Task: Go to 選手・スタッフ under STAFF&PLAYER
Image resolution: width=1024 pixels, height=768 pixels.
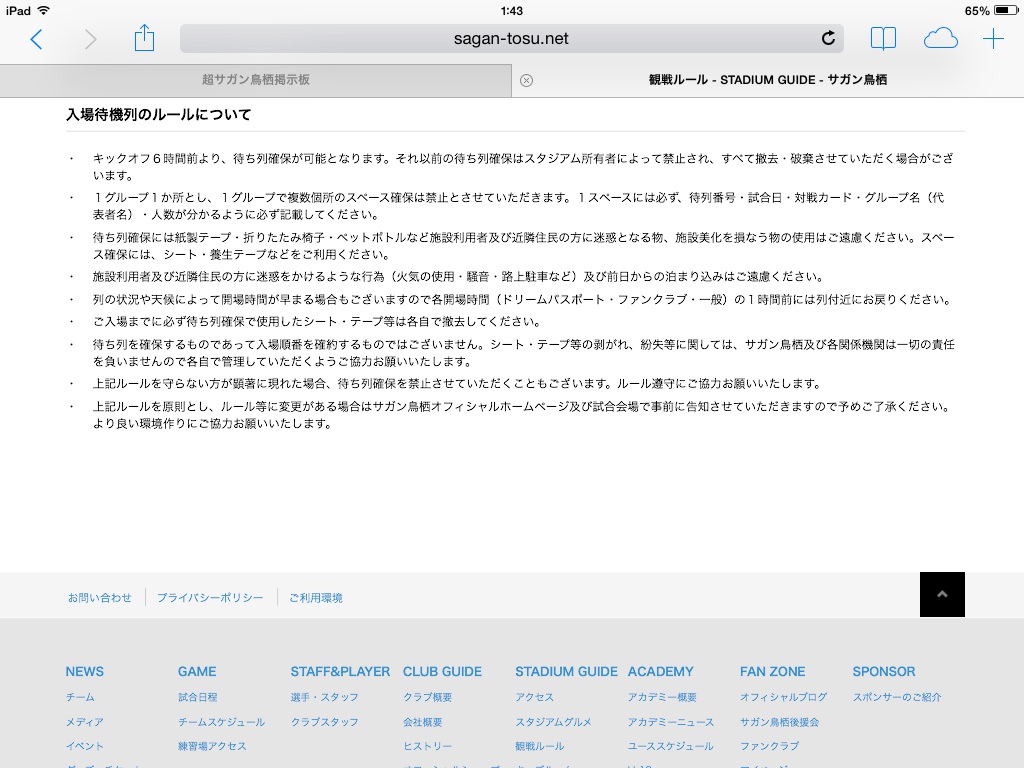Action: click(324, 697)
